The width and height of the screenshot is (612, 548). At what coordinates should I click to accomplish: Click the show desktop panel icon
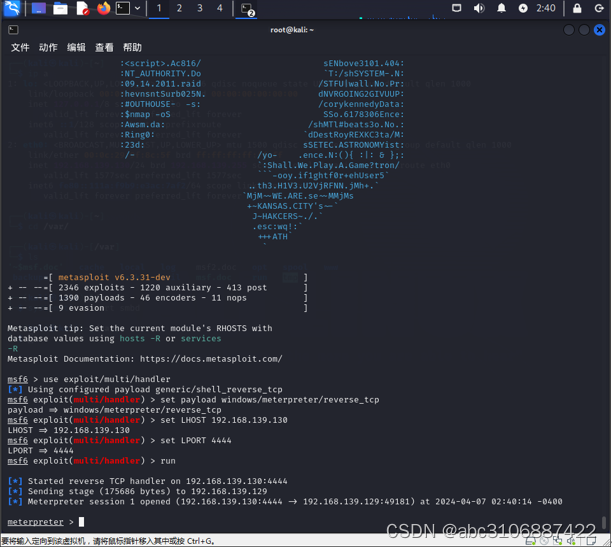(x=39, y=8)
